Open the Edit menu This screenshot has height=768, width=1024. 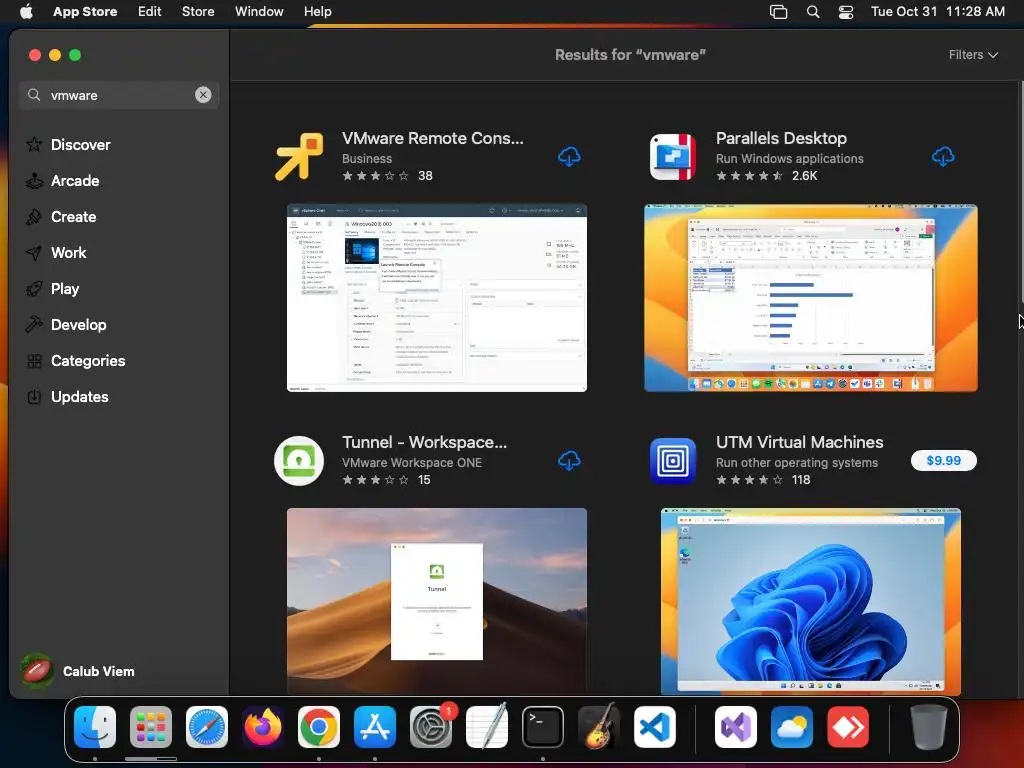(x=150, y=11)
